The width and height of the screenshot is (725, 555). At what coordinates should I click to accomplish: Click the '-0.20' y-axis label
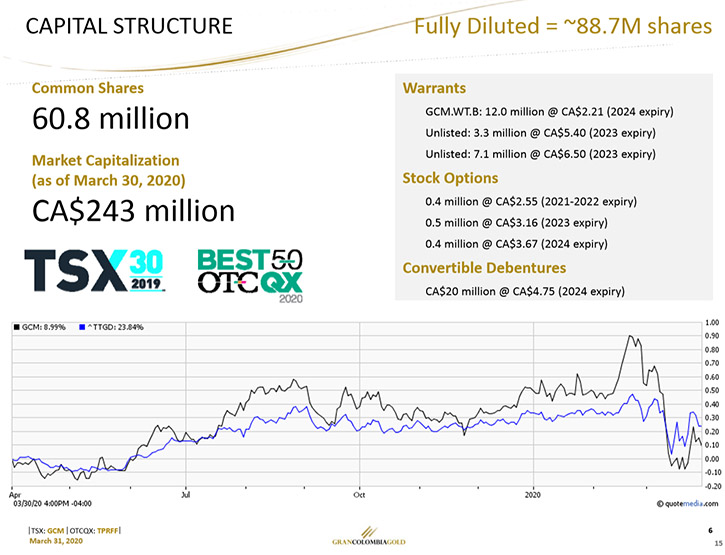click(x=712, y=486)
